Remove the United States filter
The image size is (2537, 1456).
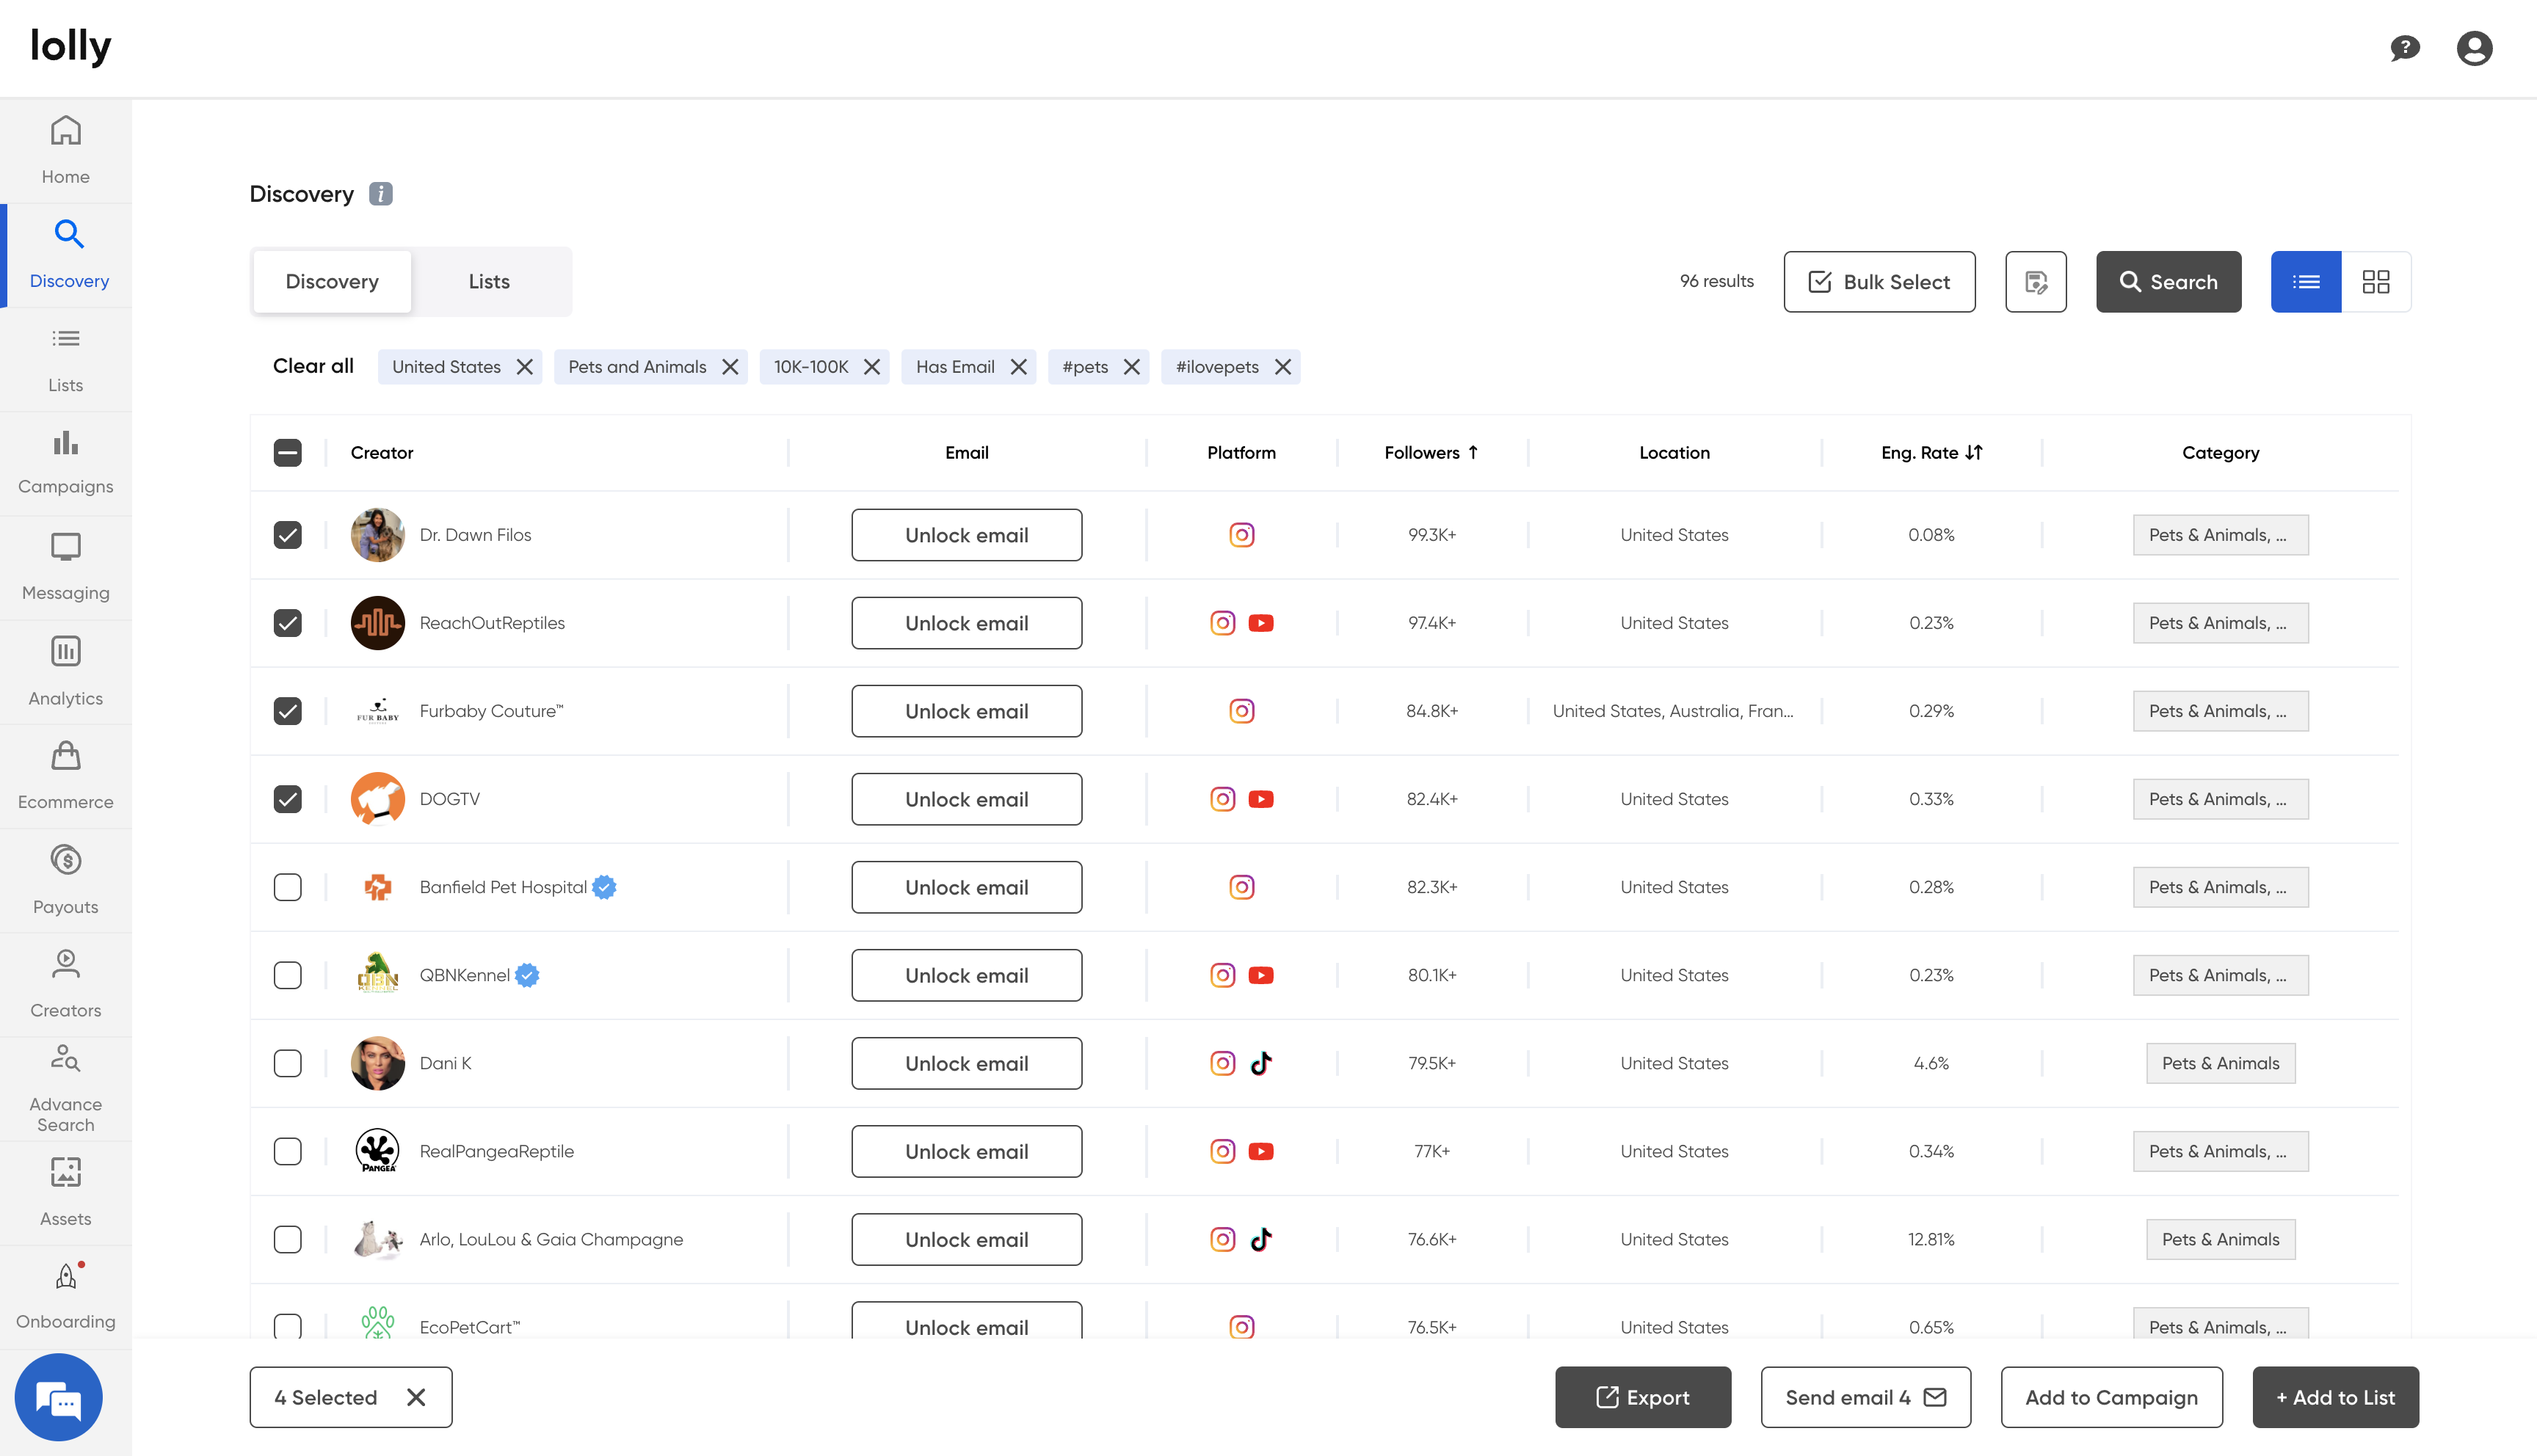click(x=524, y=367)
